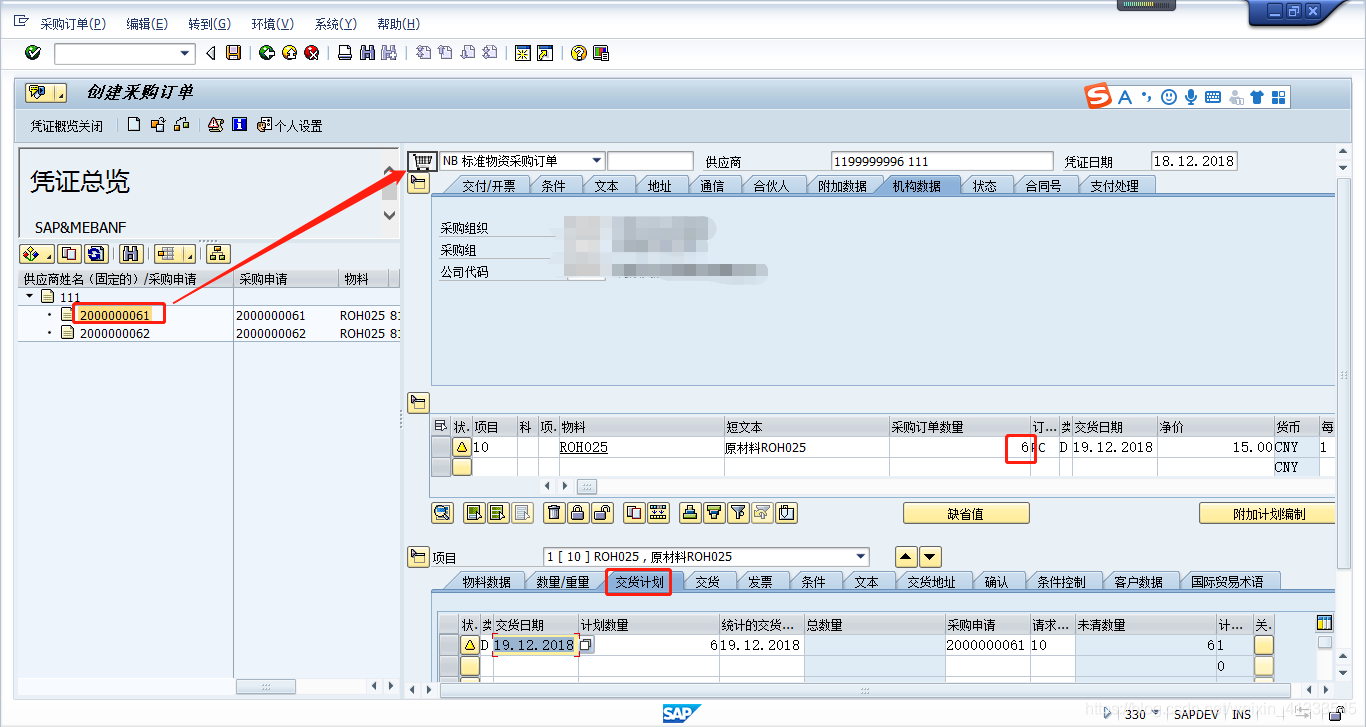1366x727 pixels.
Task: Click the Unlock item open-padlock icon
Action: point(602,513)
